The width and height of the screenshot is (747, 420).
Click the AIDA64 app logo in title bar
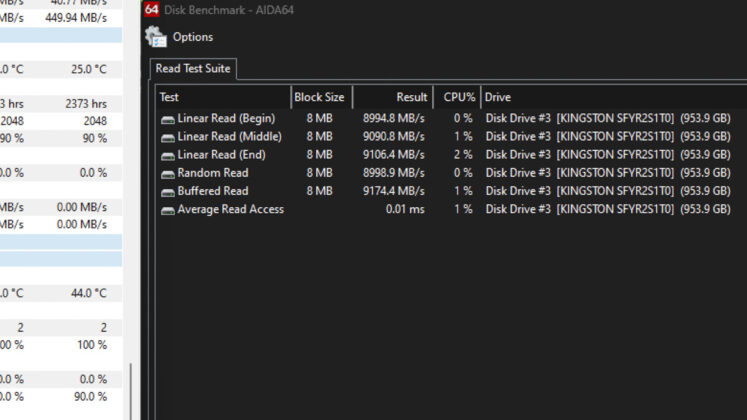(151, 9)
